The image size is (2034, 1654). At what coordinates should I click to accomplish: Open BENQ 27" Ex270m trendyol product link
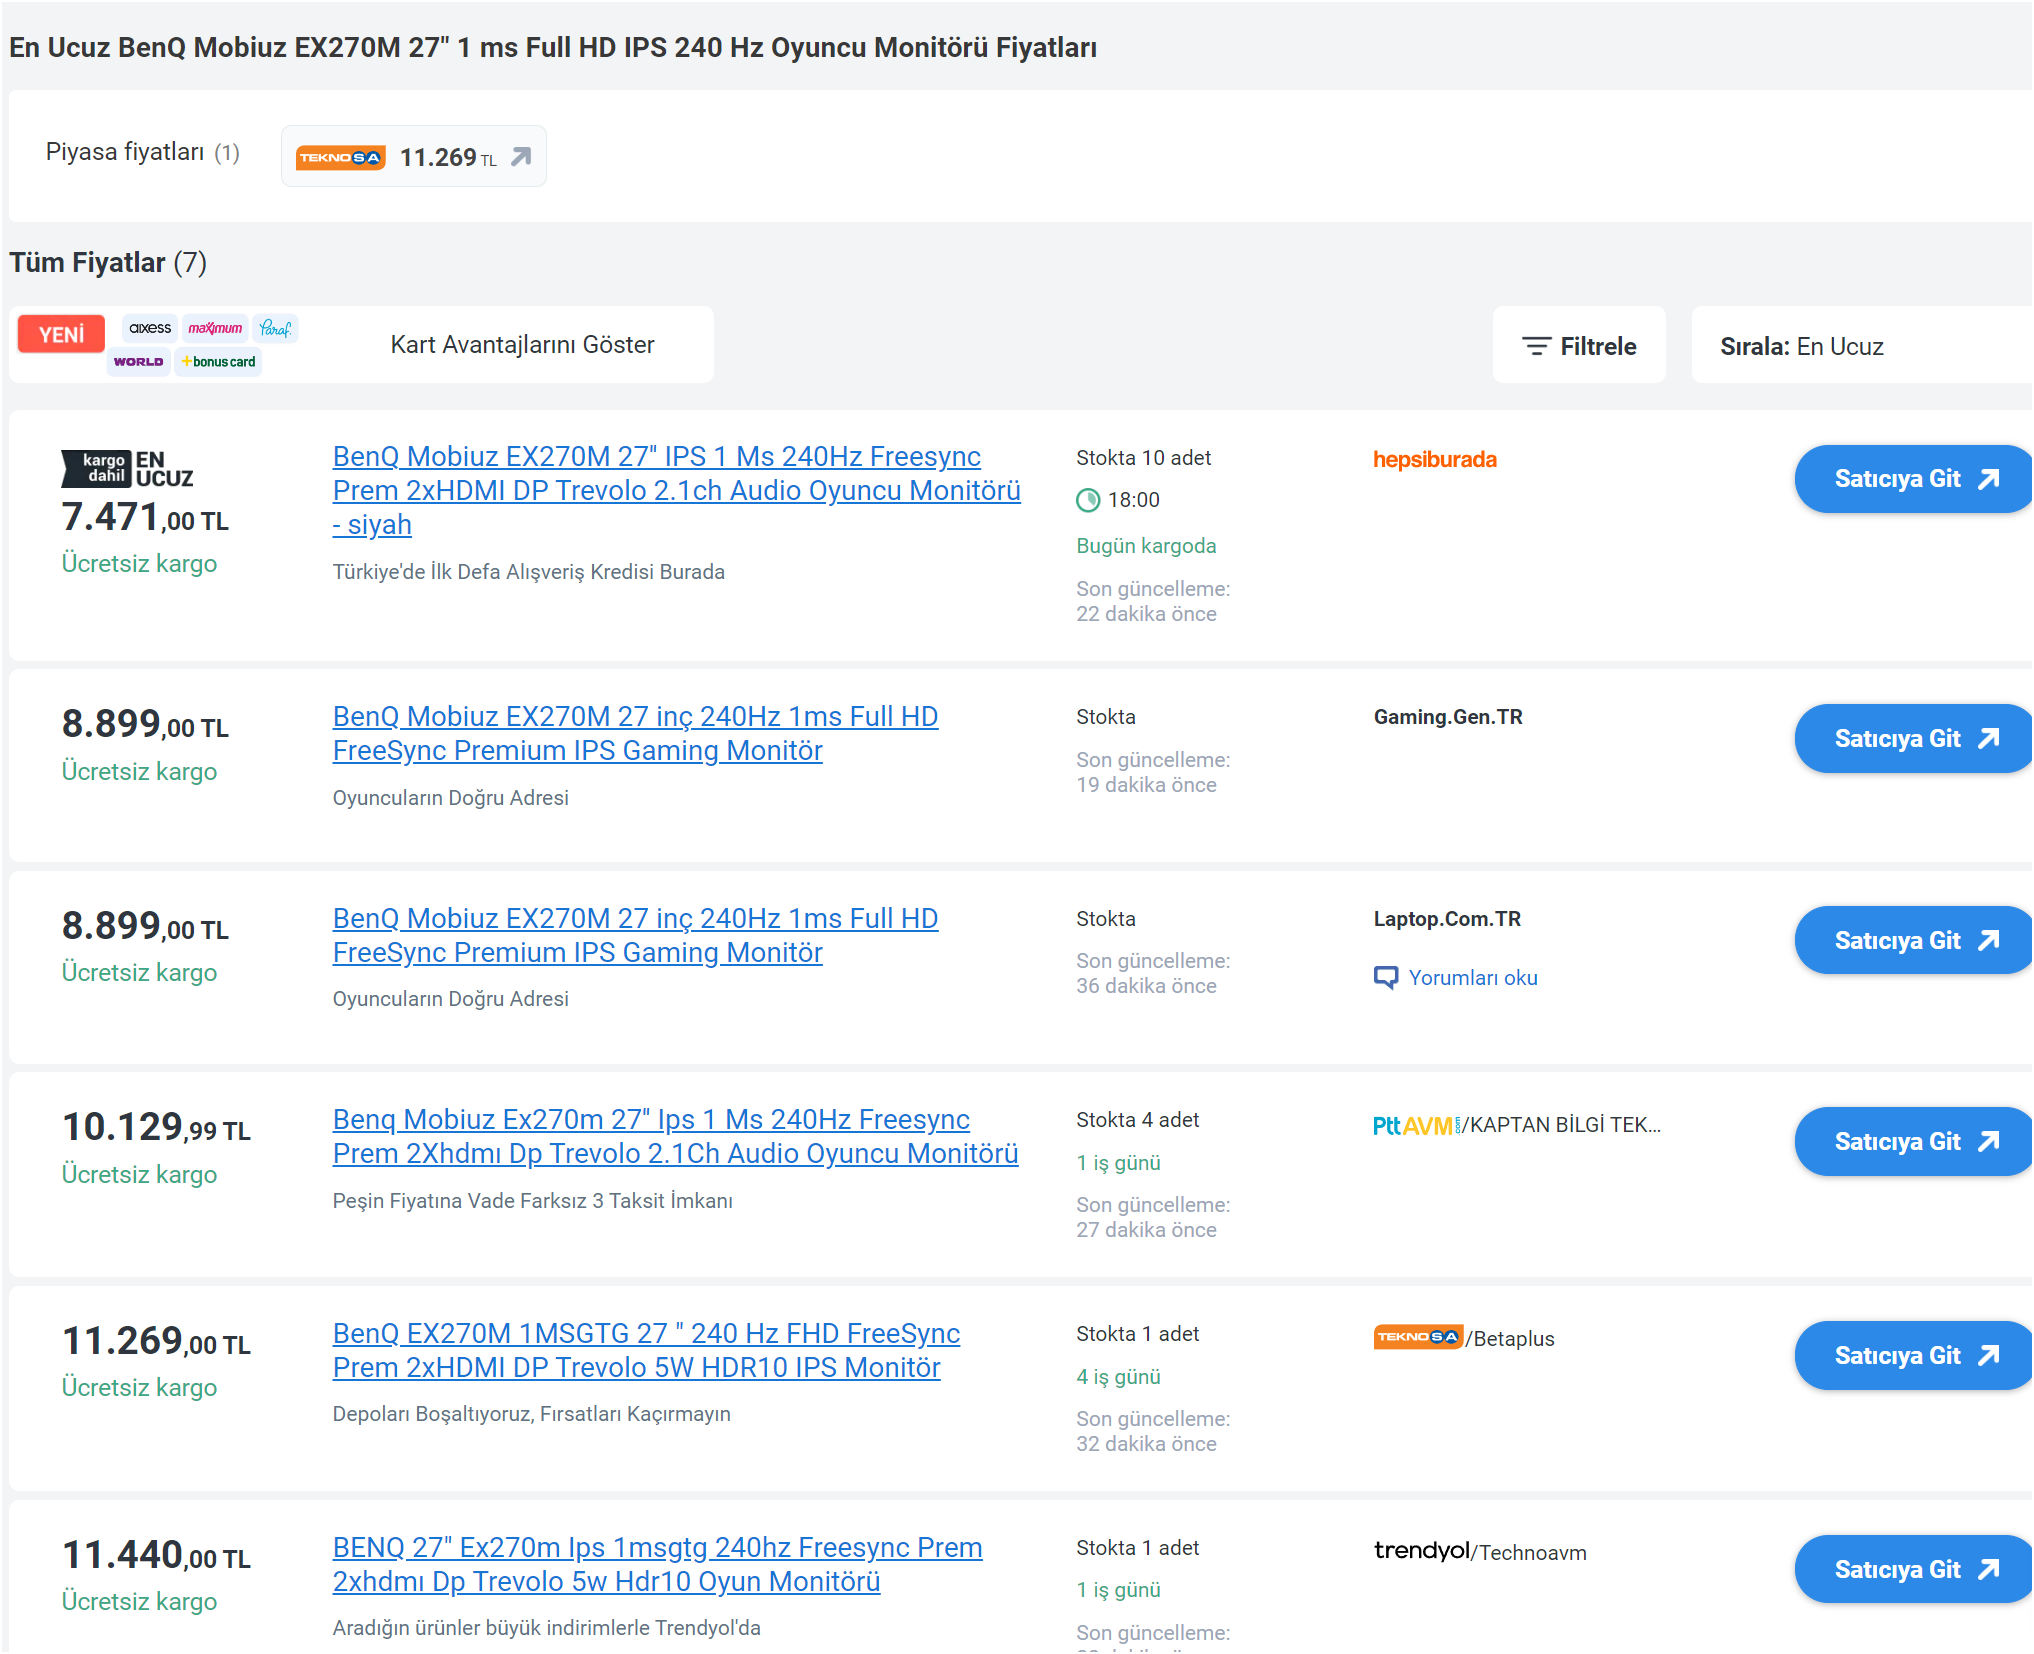[657, 1565]
